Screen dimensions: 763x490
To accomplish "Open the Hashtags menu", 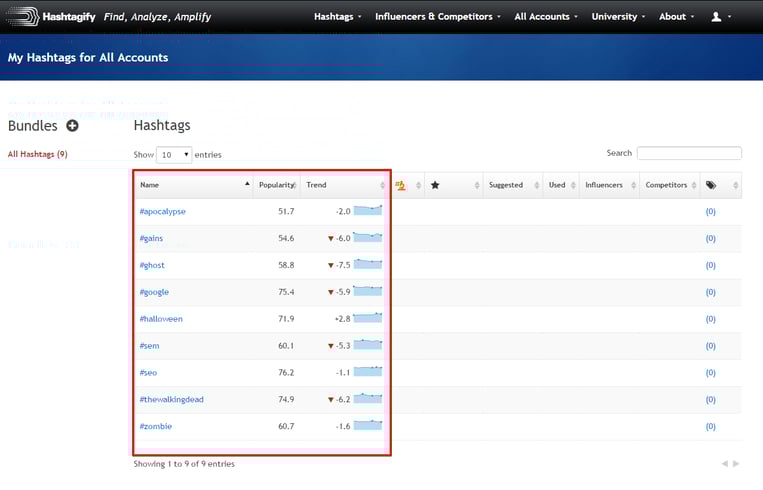I will (x=338, y=17).
